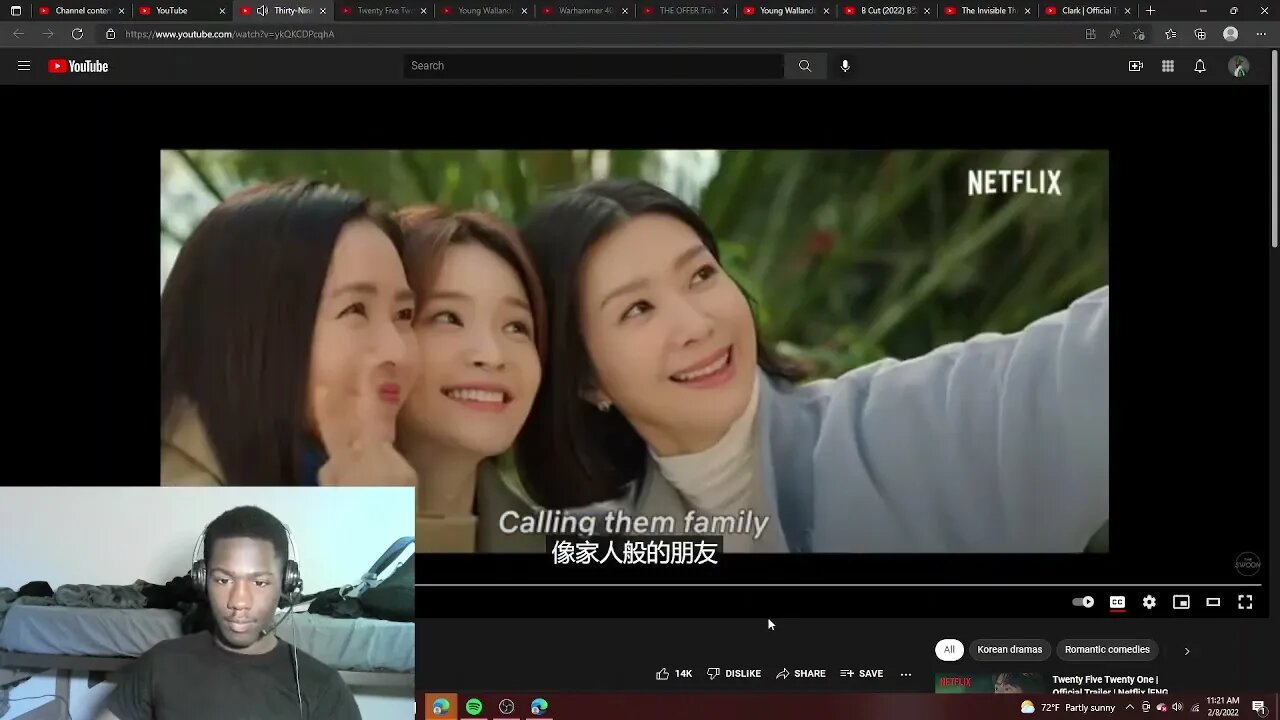Toggle the autoplay switch
The height and width of the screenshot is (720, 1280).
pyautogui.click(x=1083, y=602)
